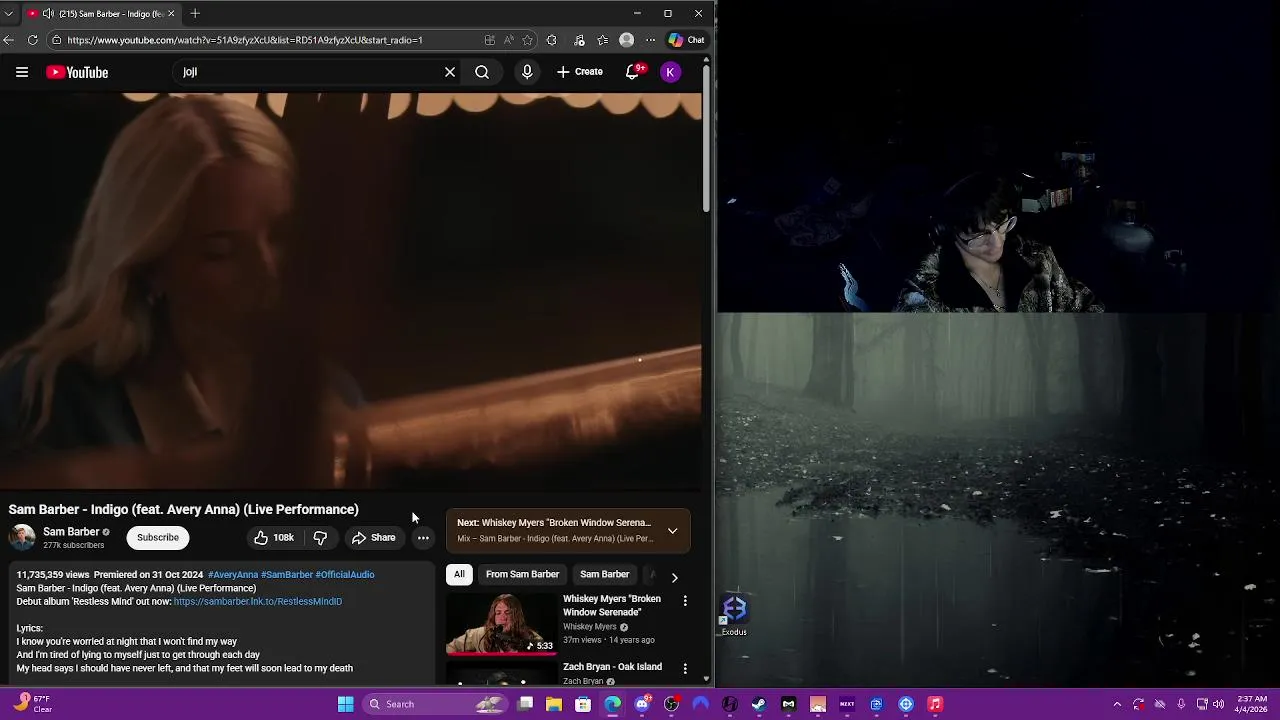Open Copilot Chat in Edge
Screen dimensions: 1280x720
pyautogui.click(x=687, y=40)
